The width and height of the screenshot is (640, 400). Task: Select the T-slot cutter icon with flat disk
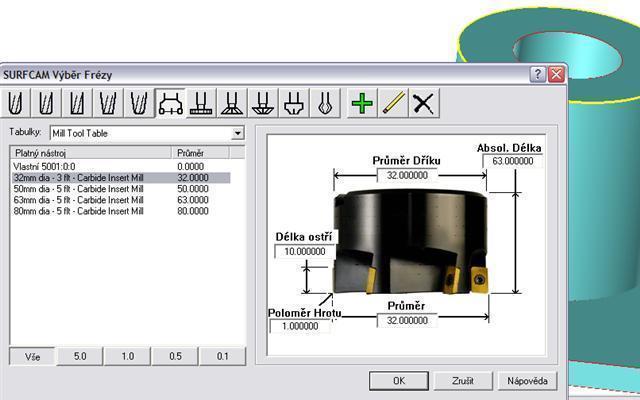pos(201,103)
